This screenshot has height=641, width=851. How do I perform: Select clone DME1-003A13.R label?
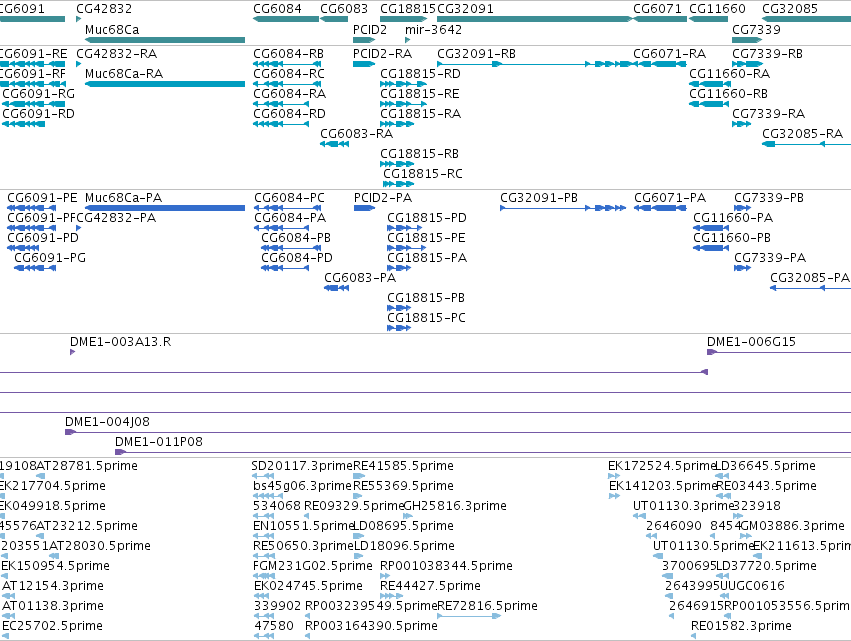[120, 342]
